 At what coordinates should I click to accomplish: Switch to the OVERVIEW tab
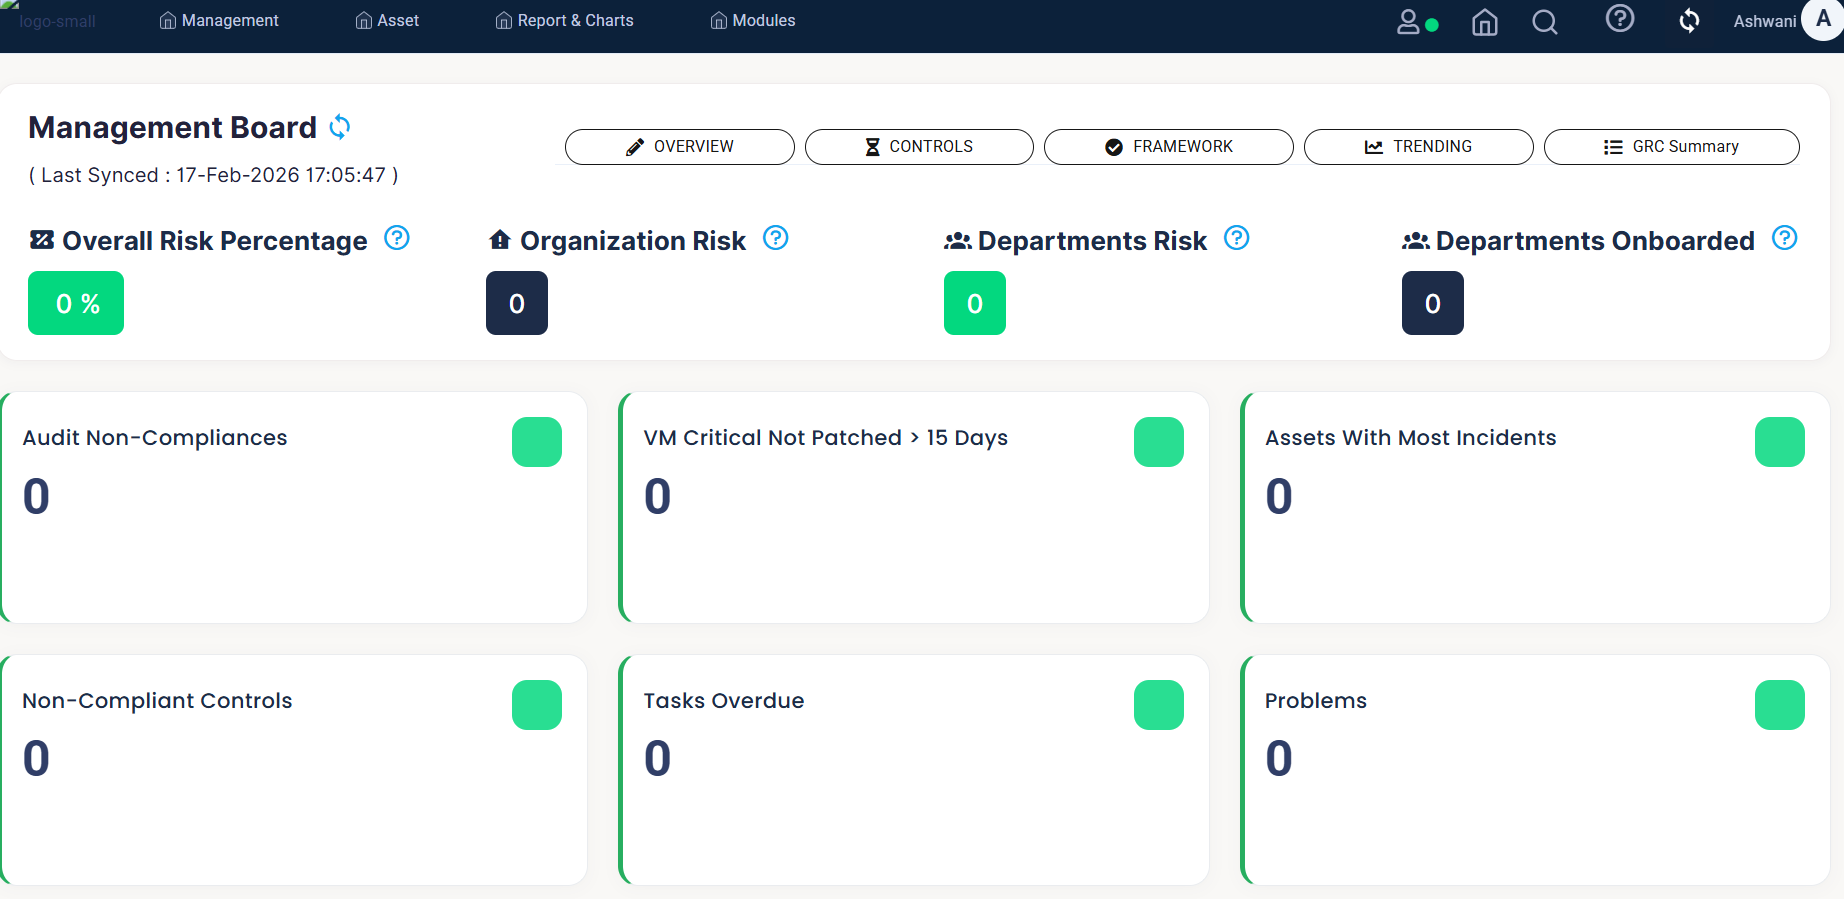pyautogui.click(x=680, y=147)
